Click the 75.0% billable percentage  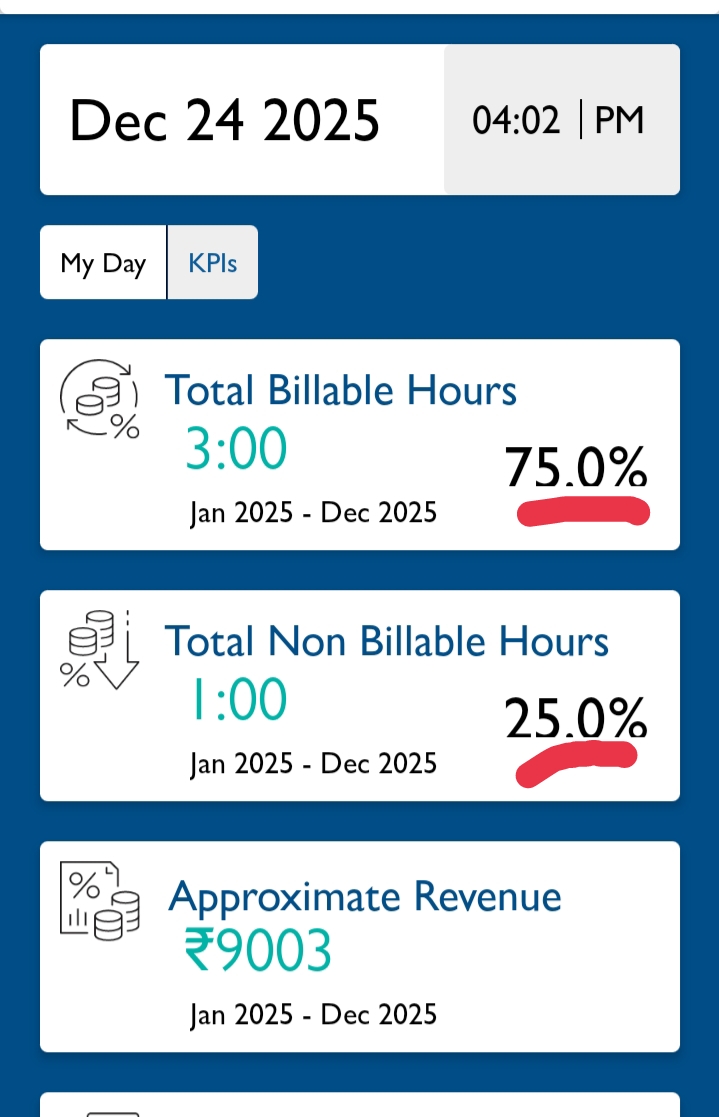(x=575, y=466)
